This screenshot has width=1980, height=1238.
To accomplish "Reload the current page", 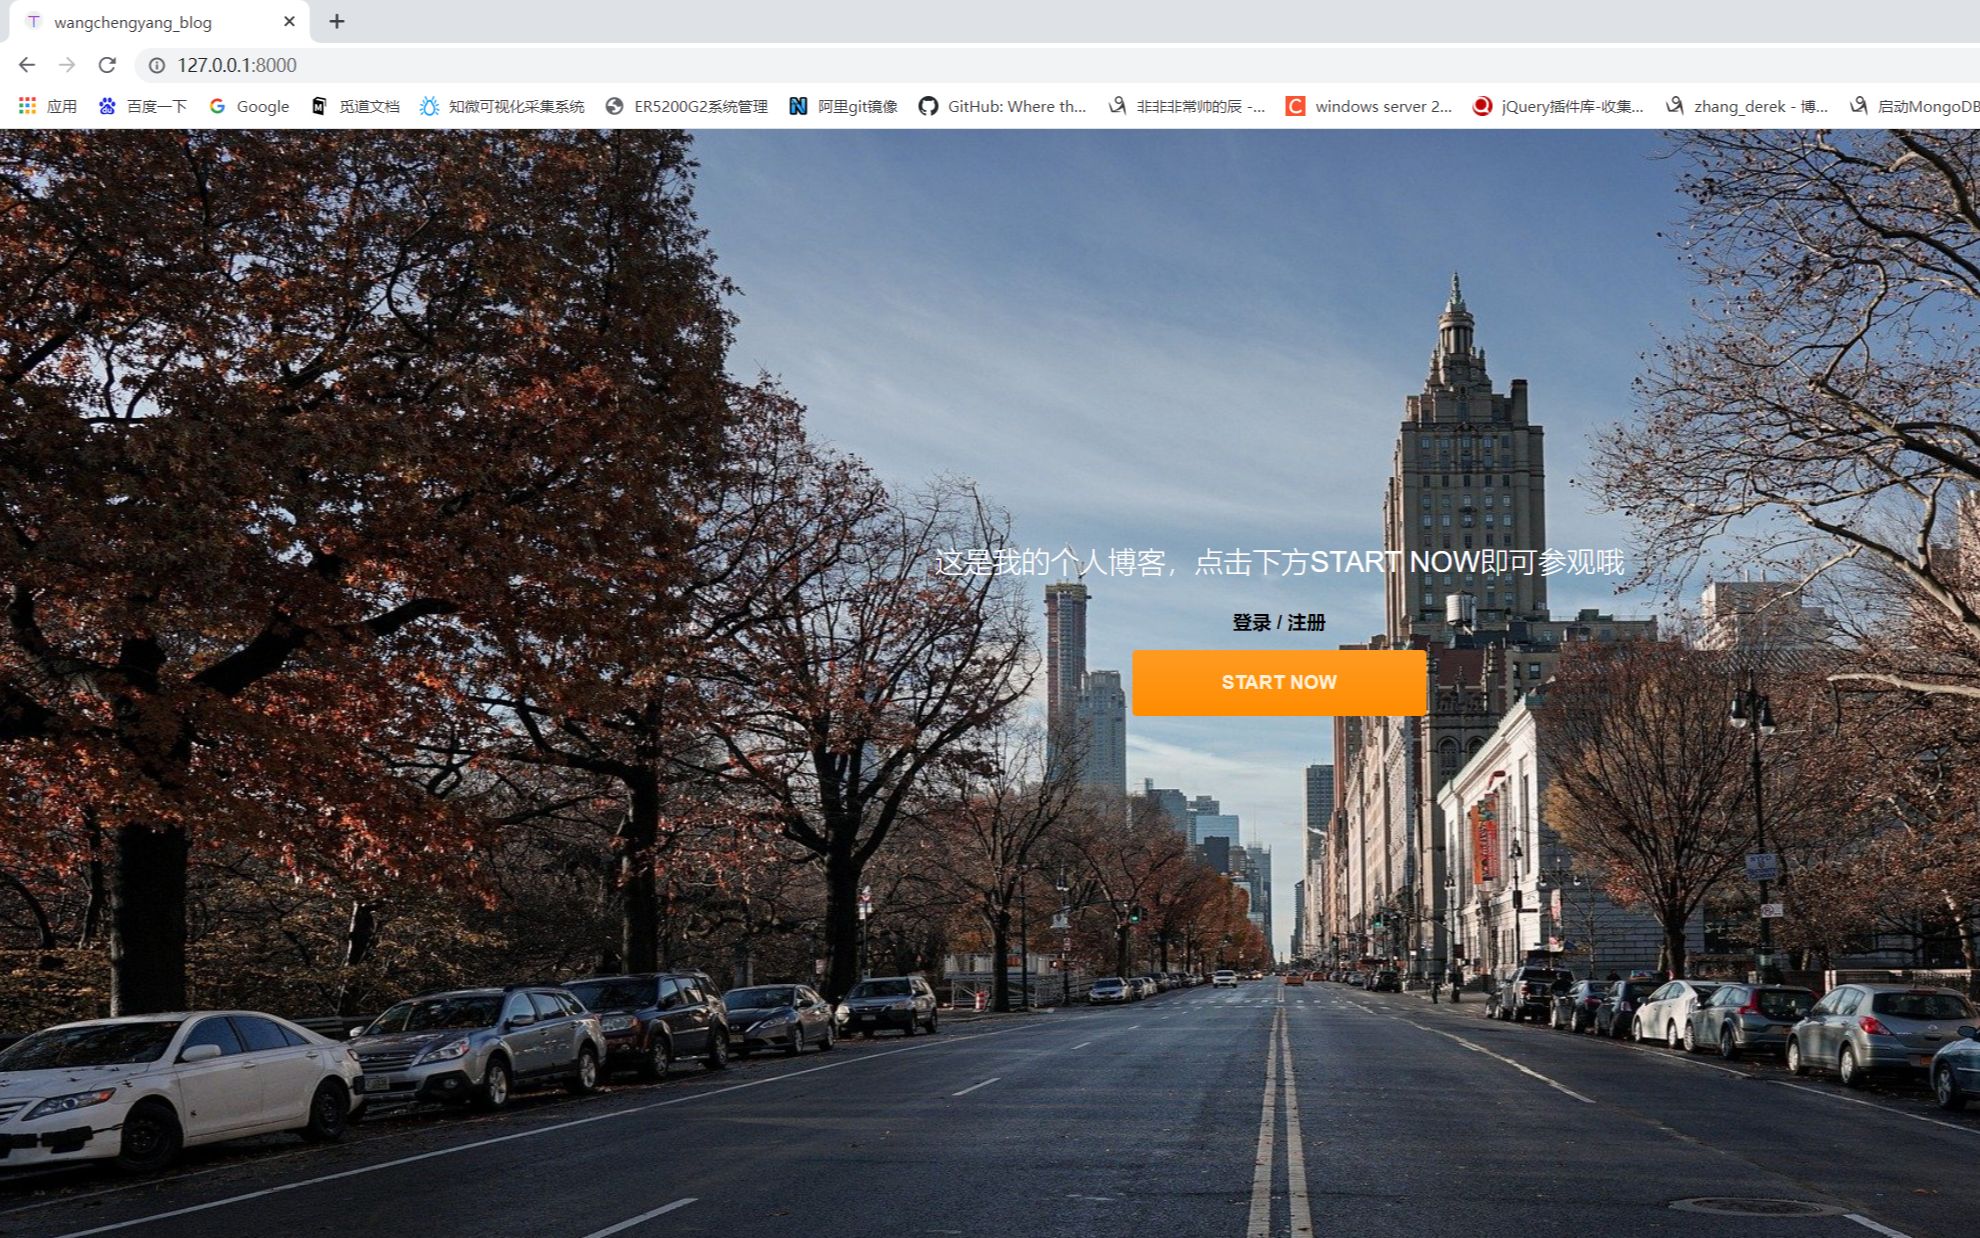I will [x=107, y=65].
